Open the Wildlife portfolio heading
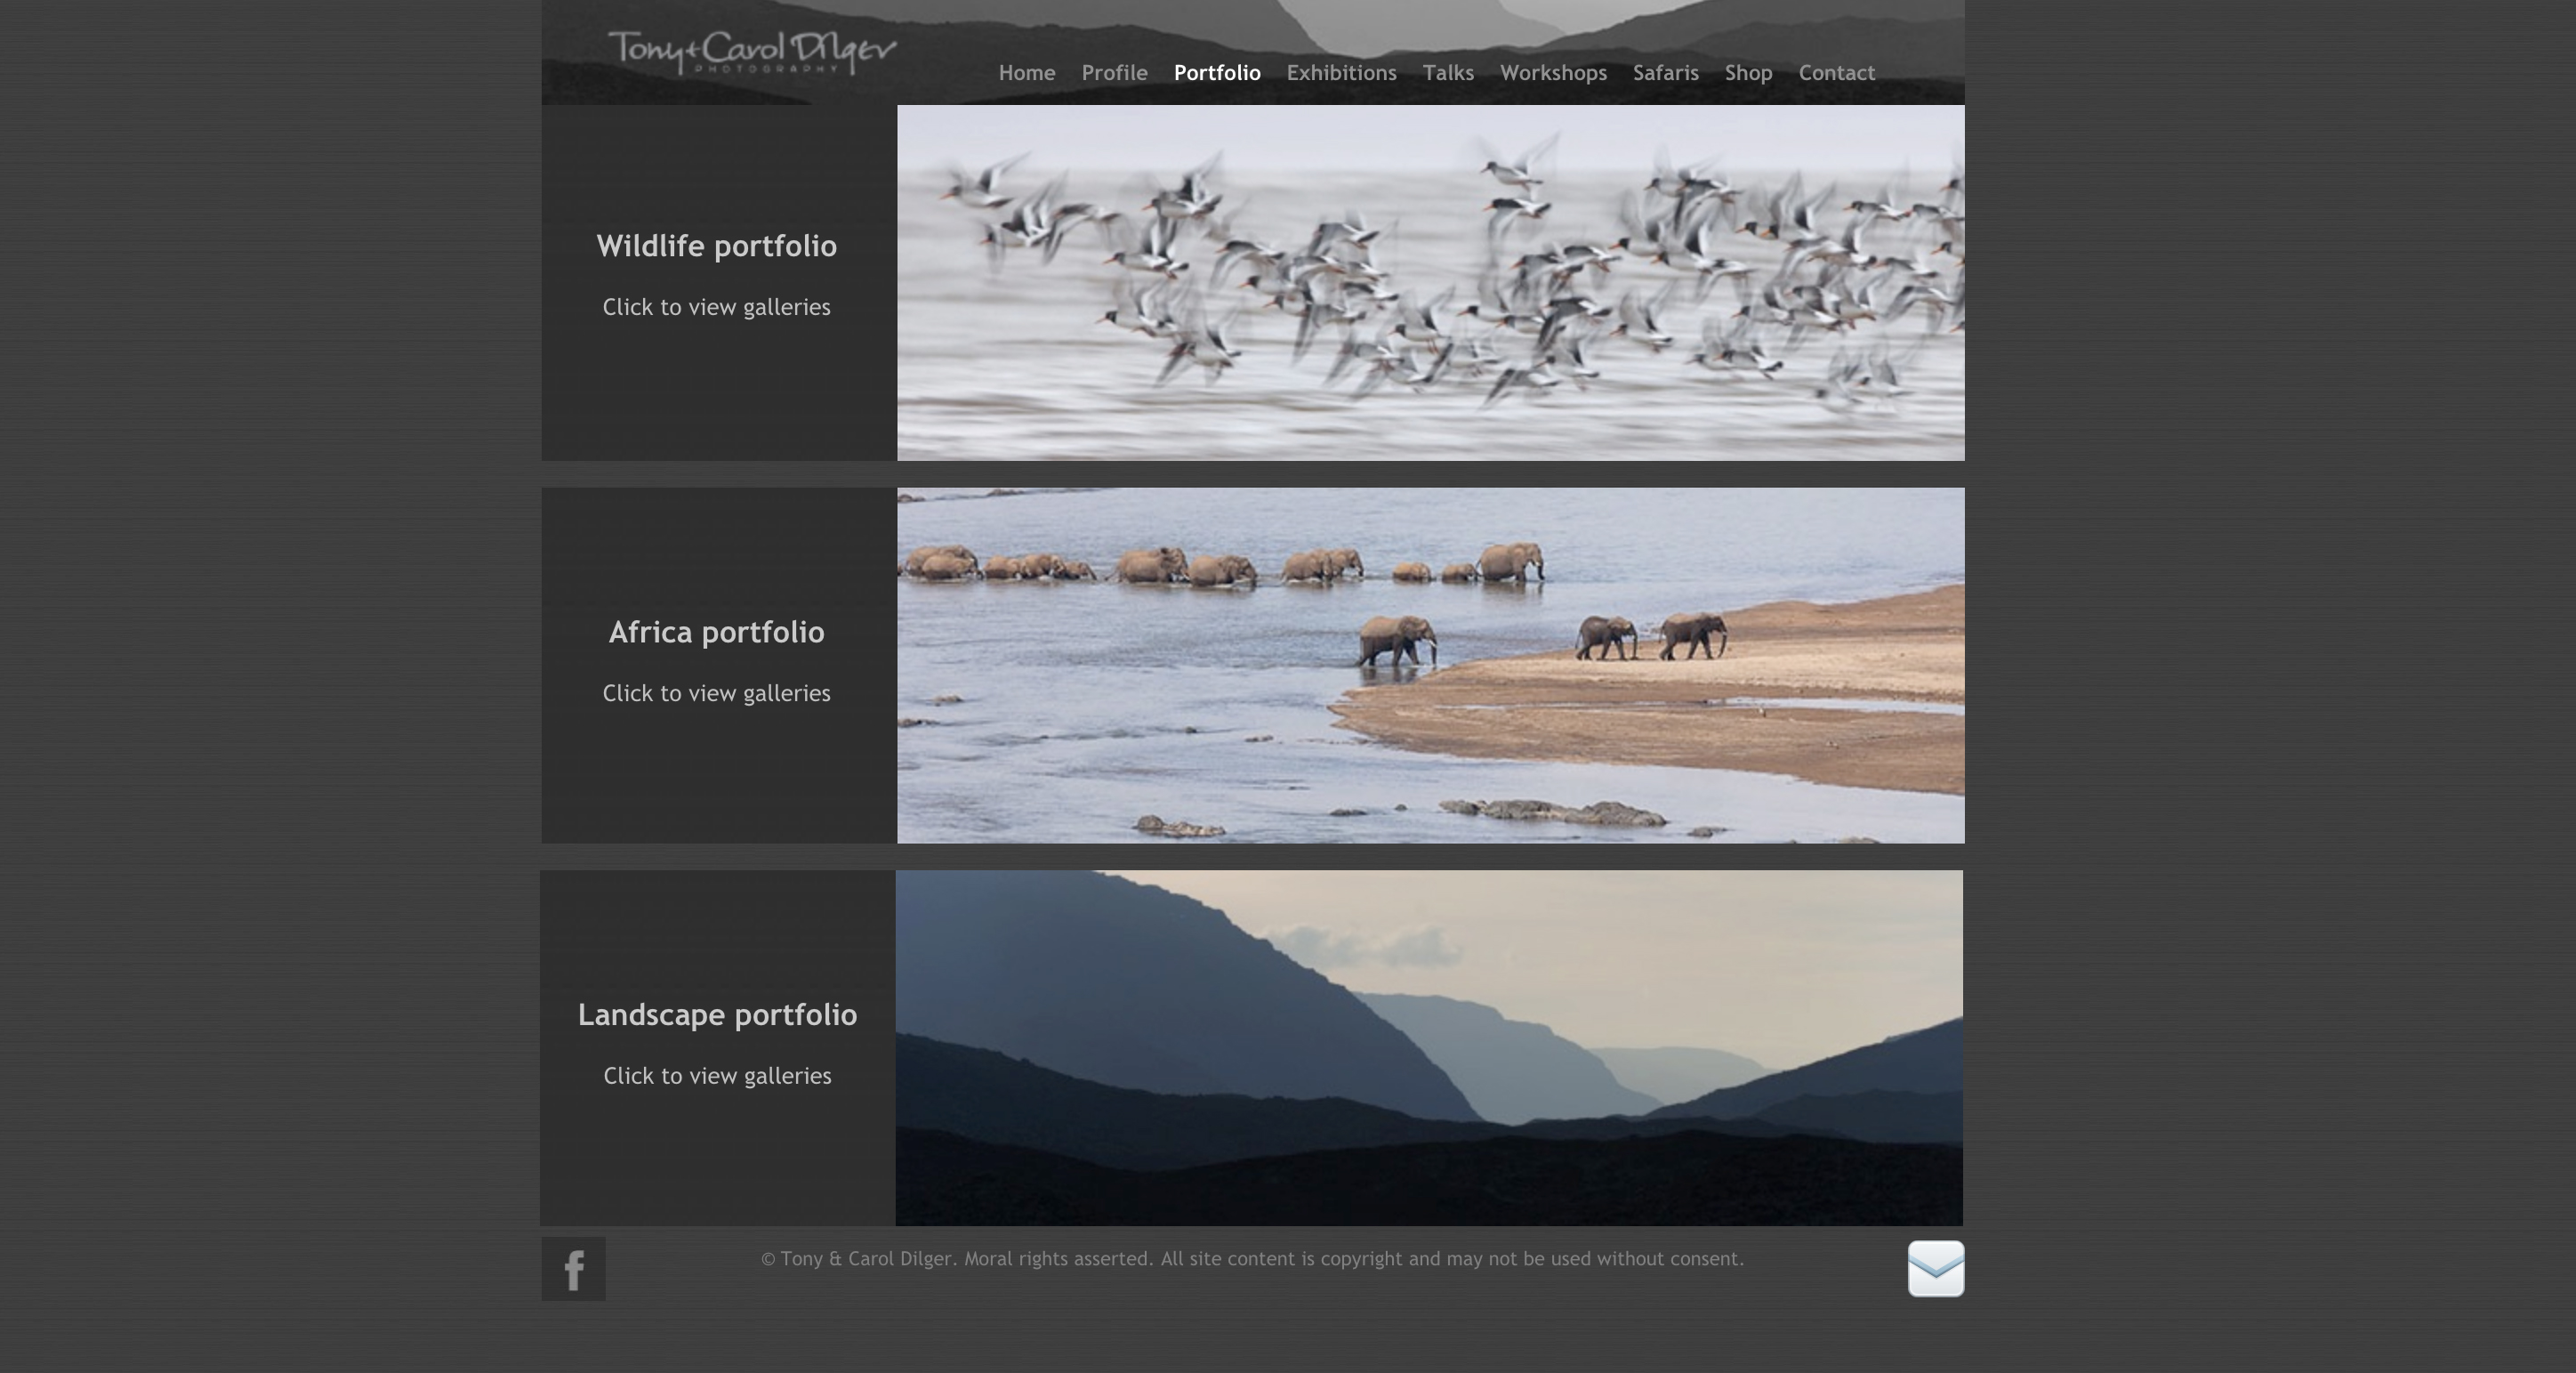This screenshot has height=1373, width=2576. [716, 246]
